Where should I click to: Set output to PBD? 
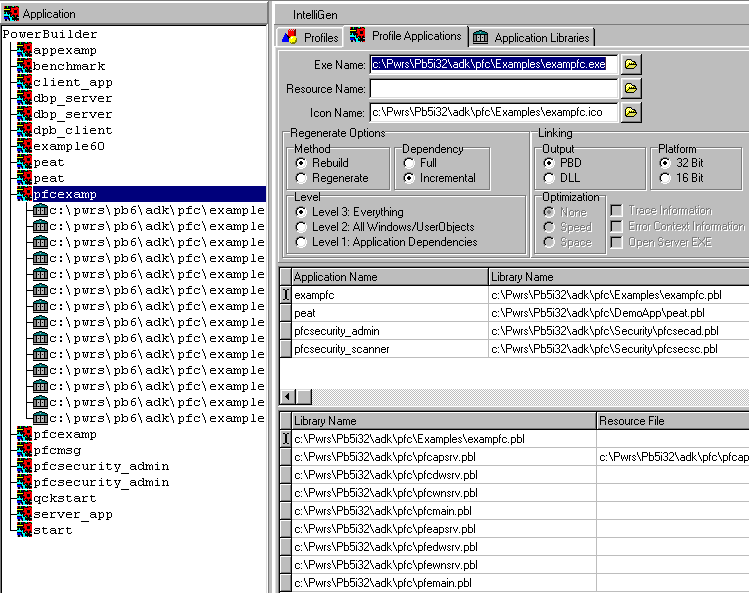549,163
